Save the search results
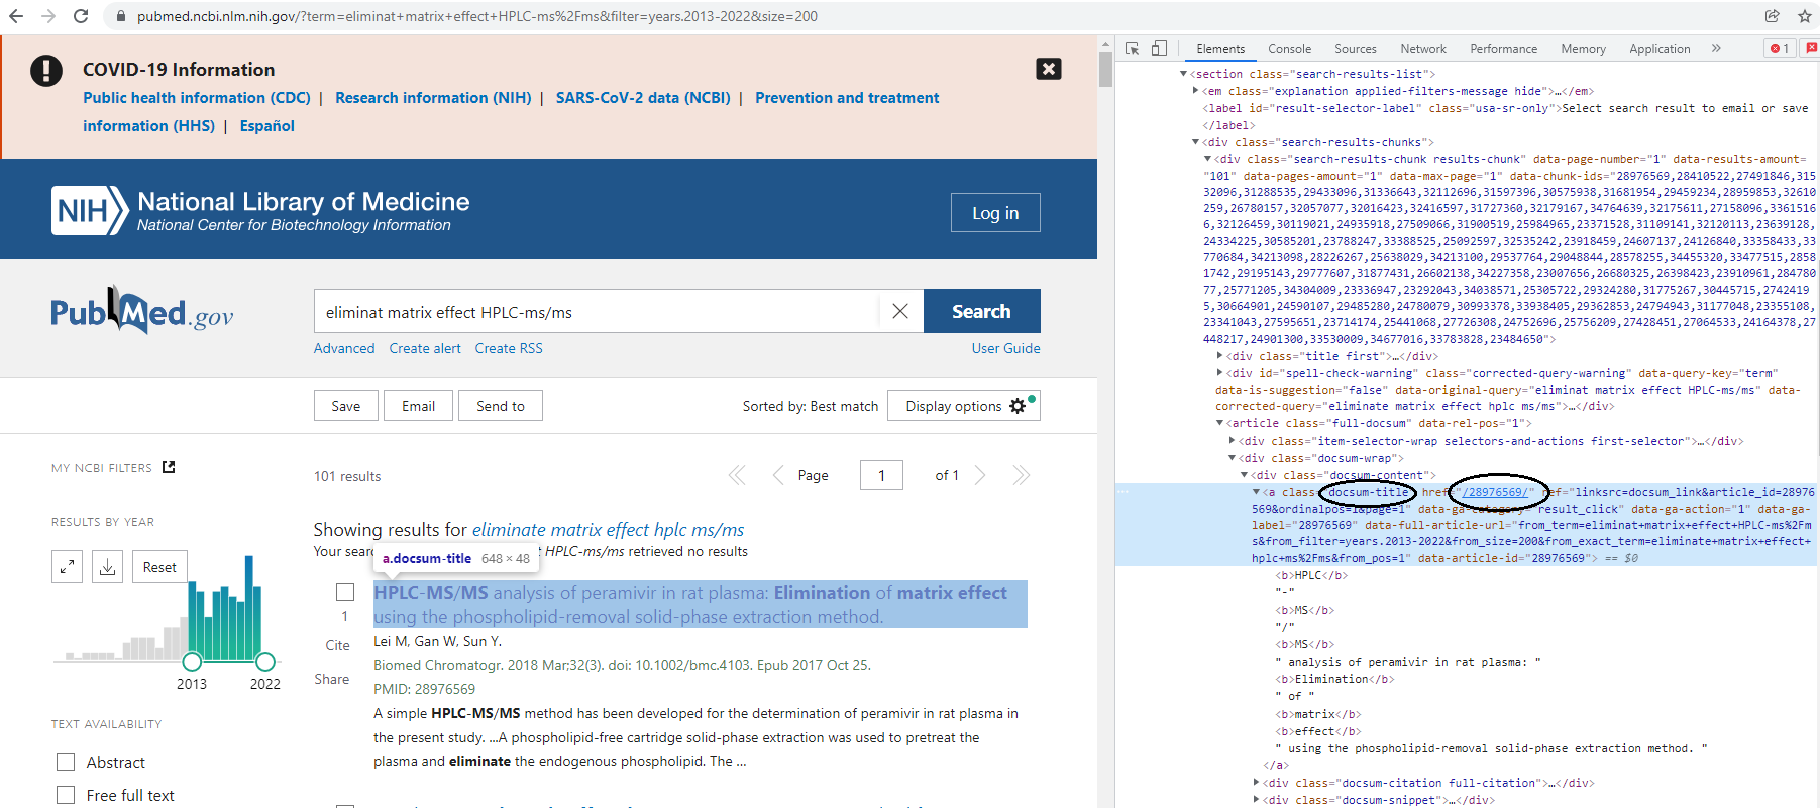This screenshot has height=808, width=1820. (x=346, y=406)
